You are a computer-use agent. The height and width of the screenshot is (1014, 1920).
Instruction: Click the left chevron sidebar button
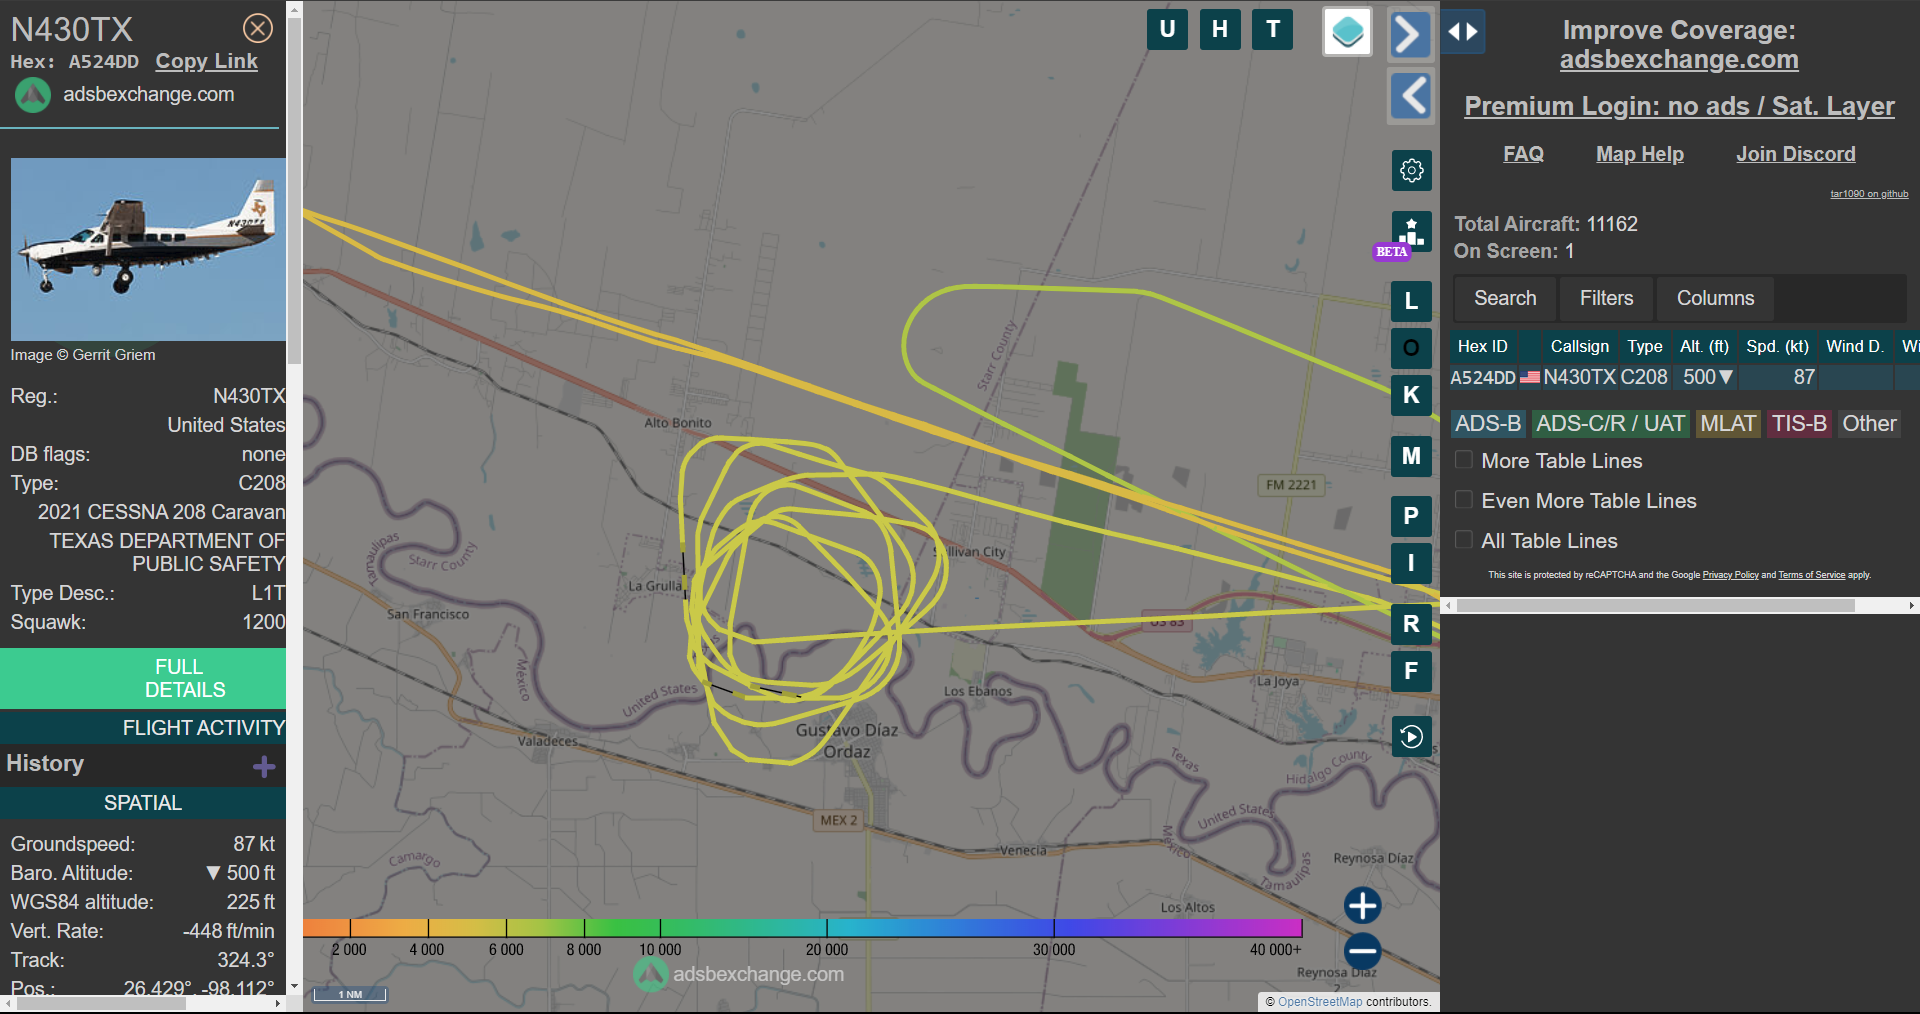point(1410,96)
